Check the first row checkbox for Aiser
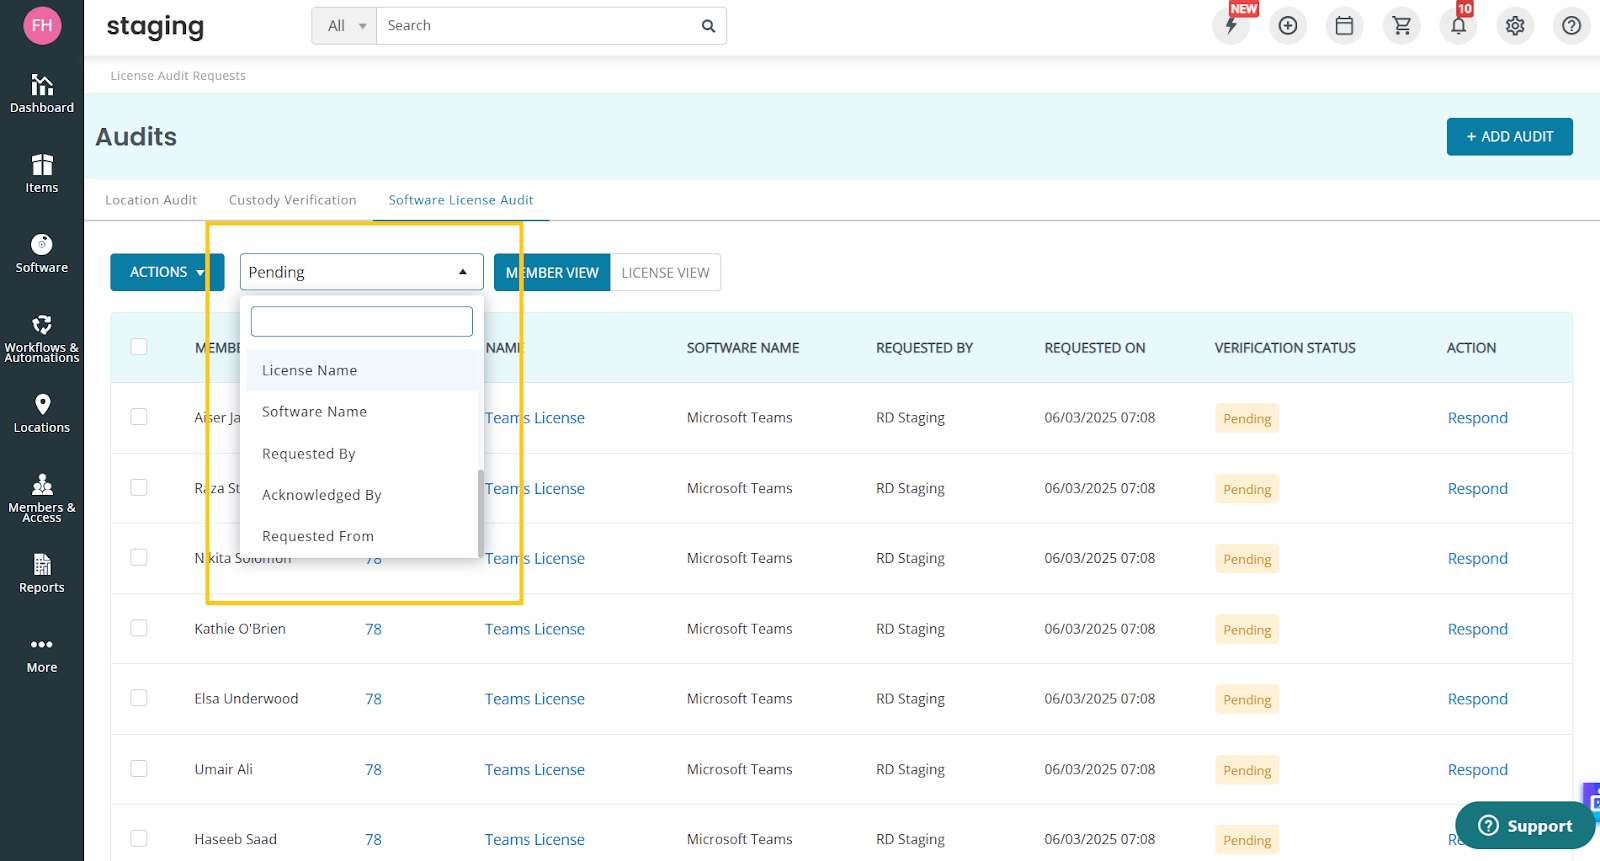 pyautogui.click(x=139, y=417)
